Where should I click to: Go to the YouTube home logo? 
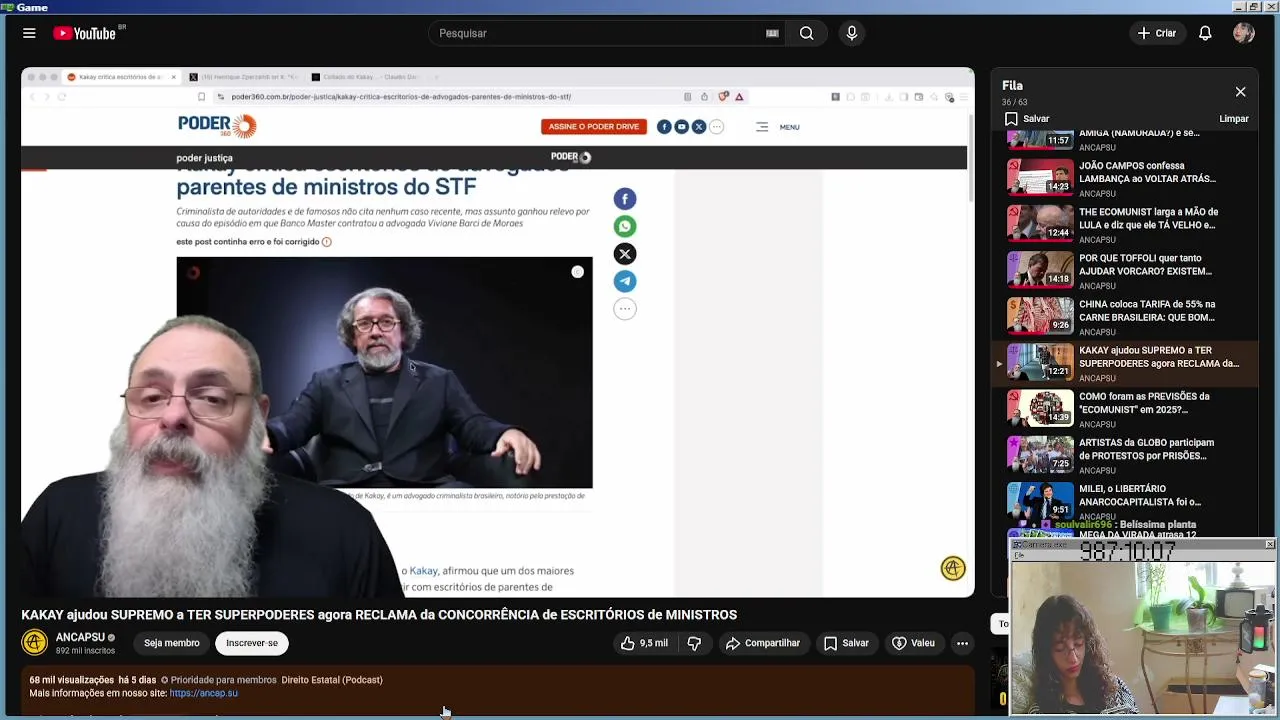pos(86,33)
